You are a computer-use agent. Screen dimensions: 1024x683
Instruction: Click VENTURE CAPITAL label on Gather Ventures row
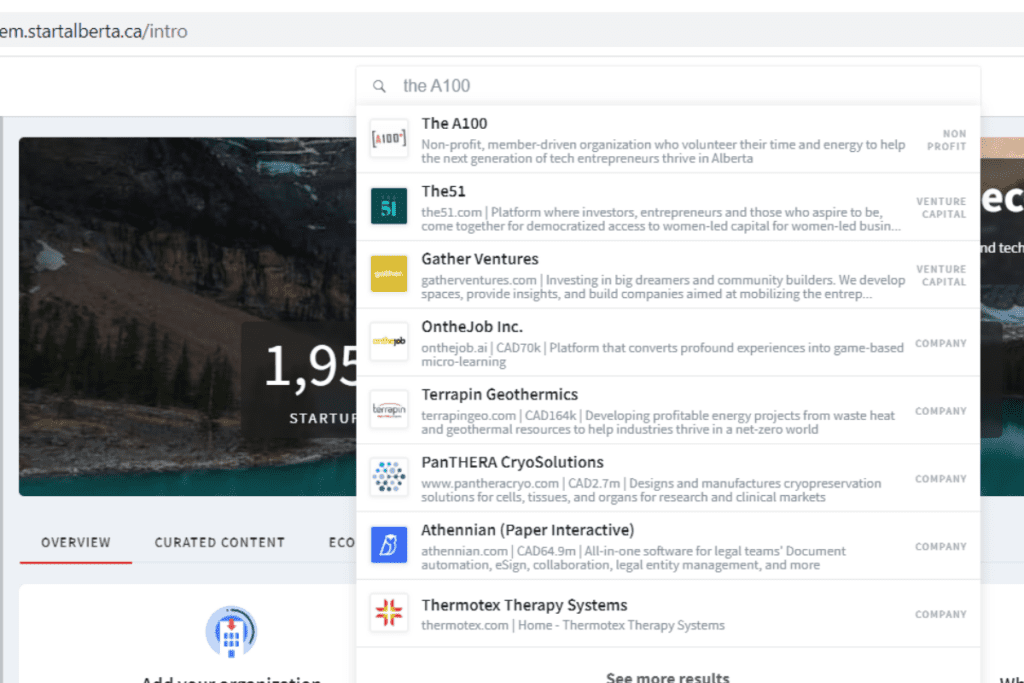941,276
